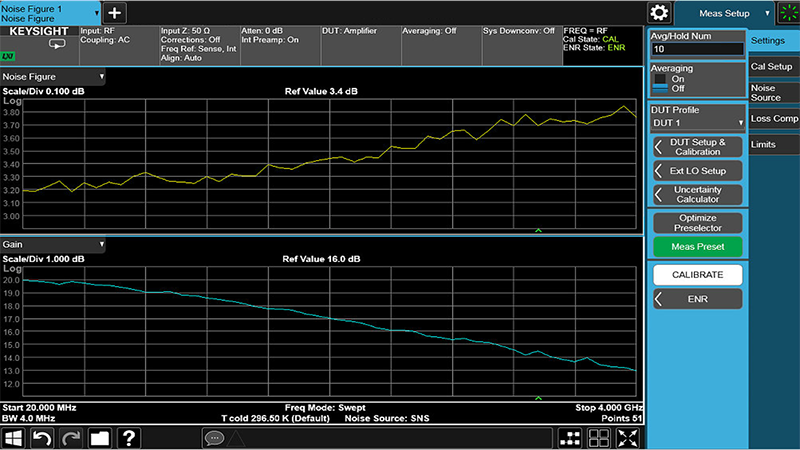The image size is (800, 450).
Task: Open the SCPI message bubble icon
Action: (x=214, y=437)
